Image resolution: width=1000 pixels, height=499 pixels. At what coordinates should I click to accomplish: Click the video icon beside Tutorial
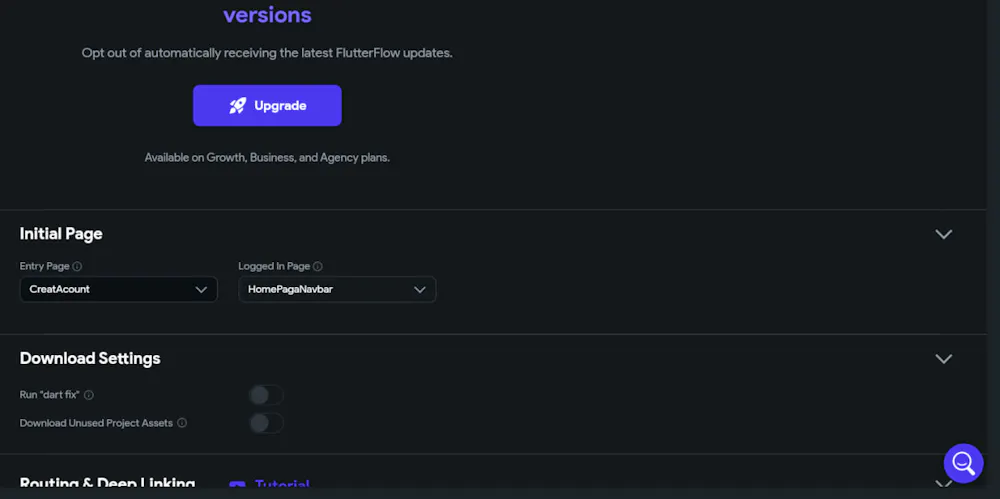coord(237,486)
